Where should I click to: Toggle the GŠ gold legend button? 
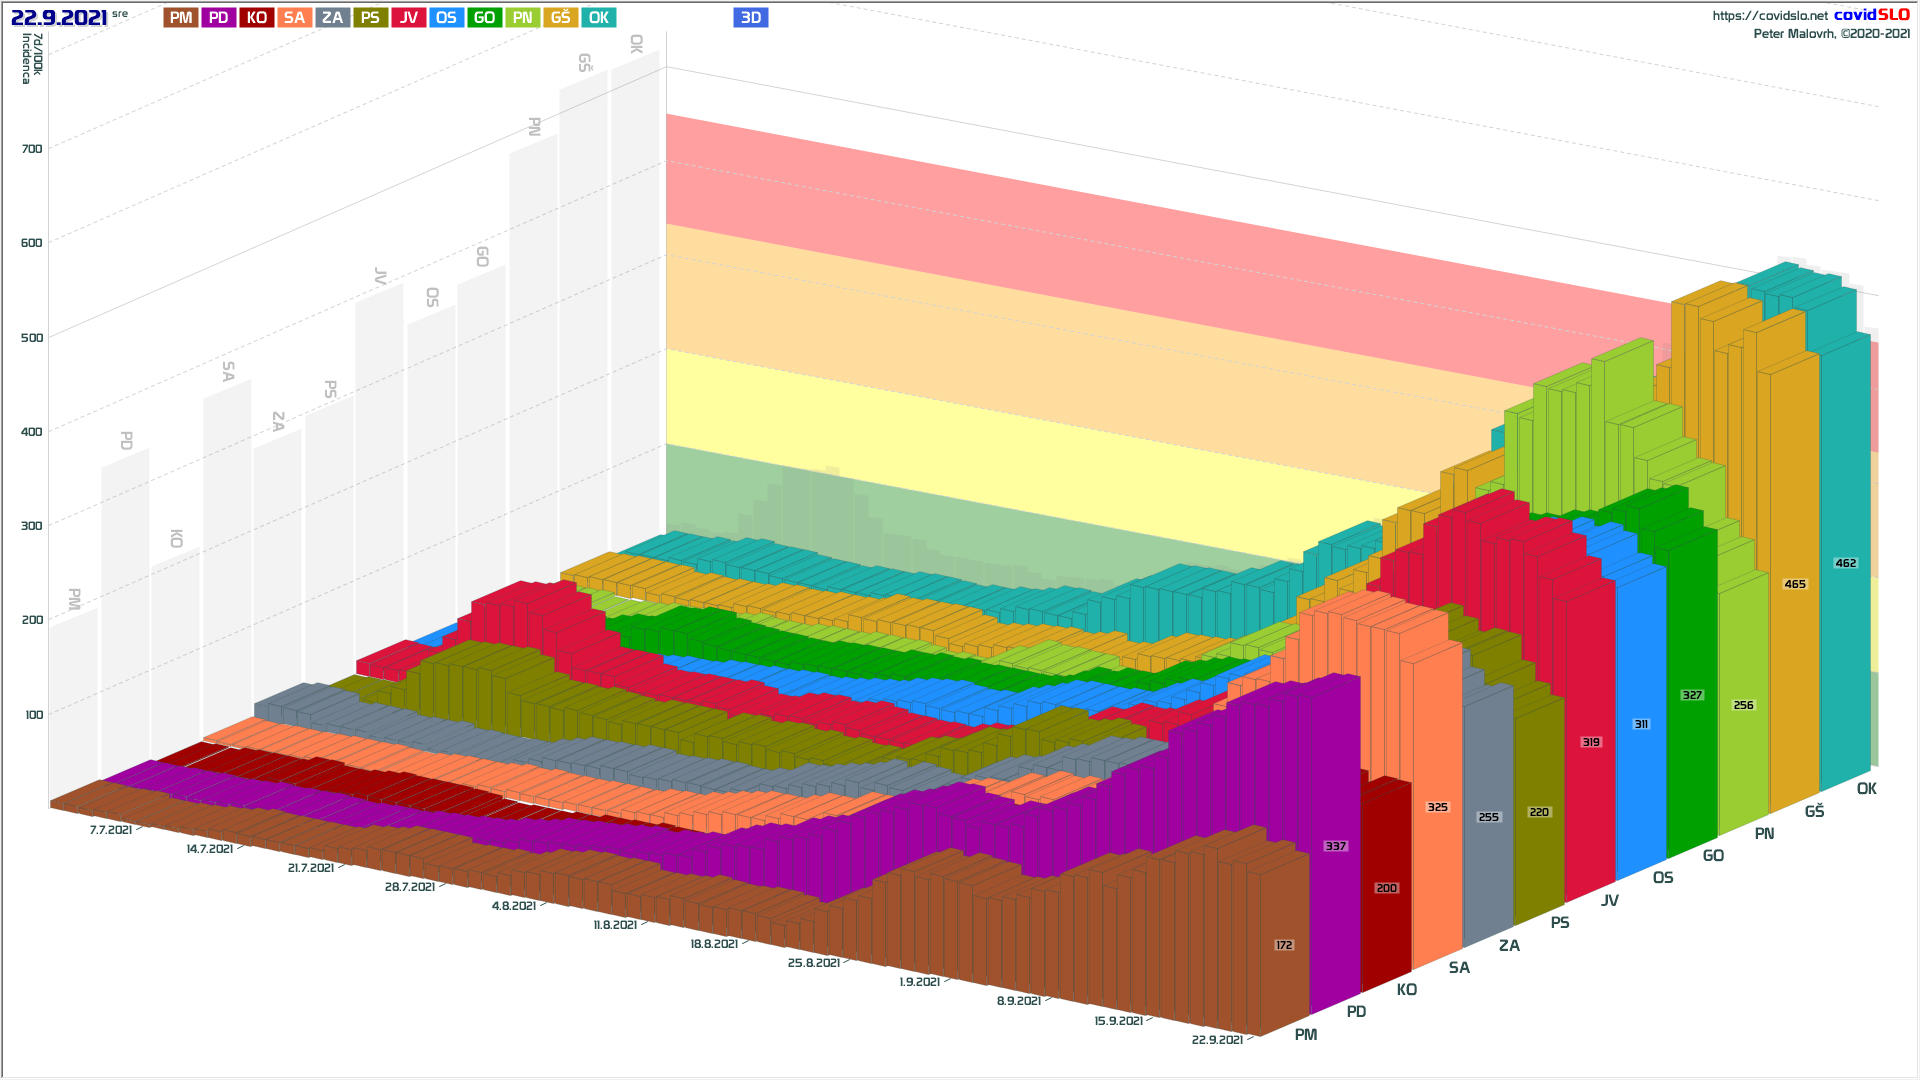560,18
